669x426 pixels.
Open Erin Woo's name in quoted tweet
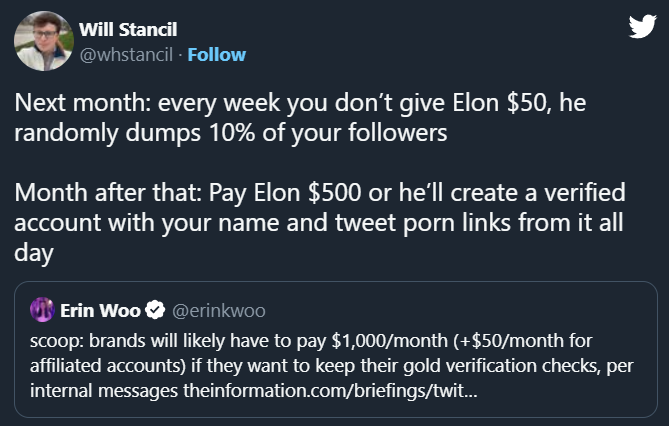click(x=100, y=308)
